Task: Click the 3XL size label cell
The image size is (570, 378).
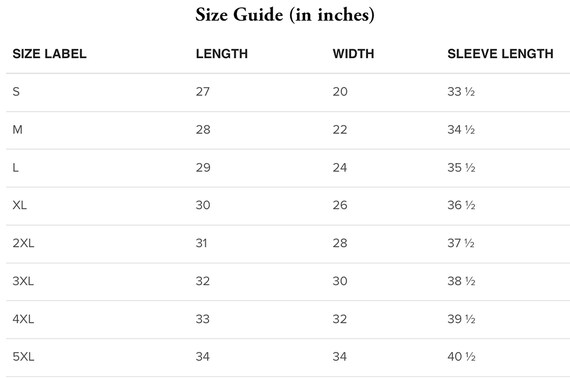Action: [x=23, y=281]
